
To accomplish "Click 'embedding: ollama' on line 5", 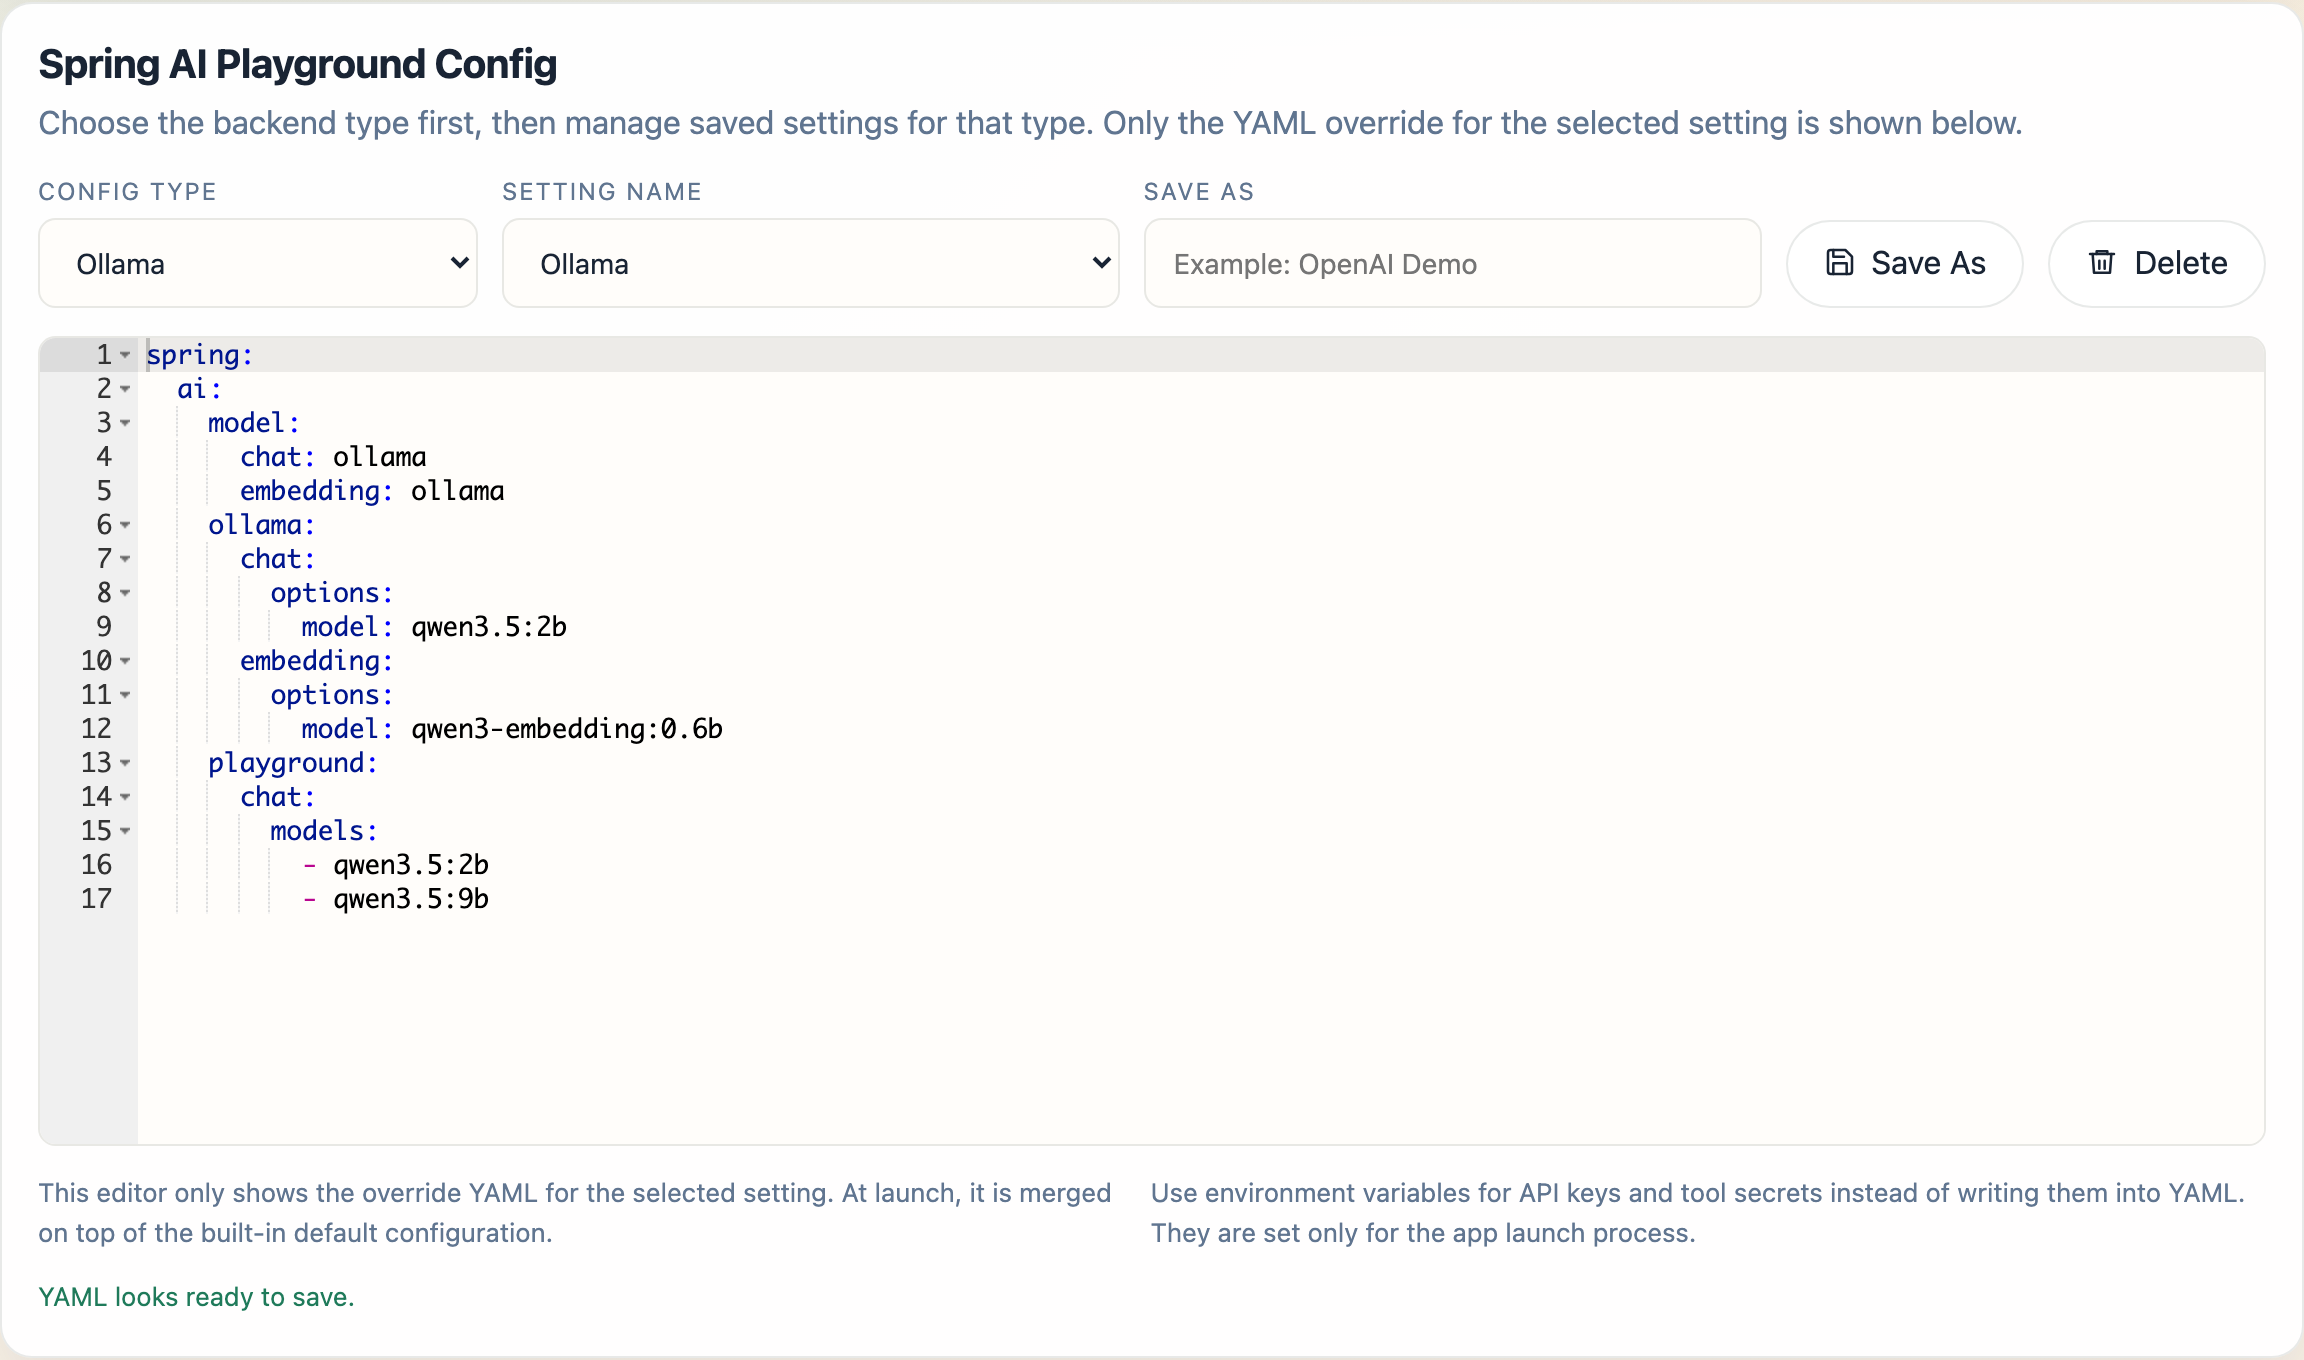I will tap(372, 491).
